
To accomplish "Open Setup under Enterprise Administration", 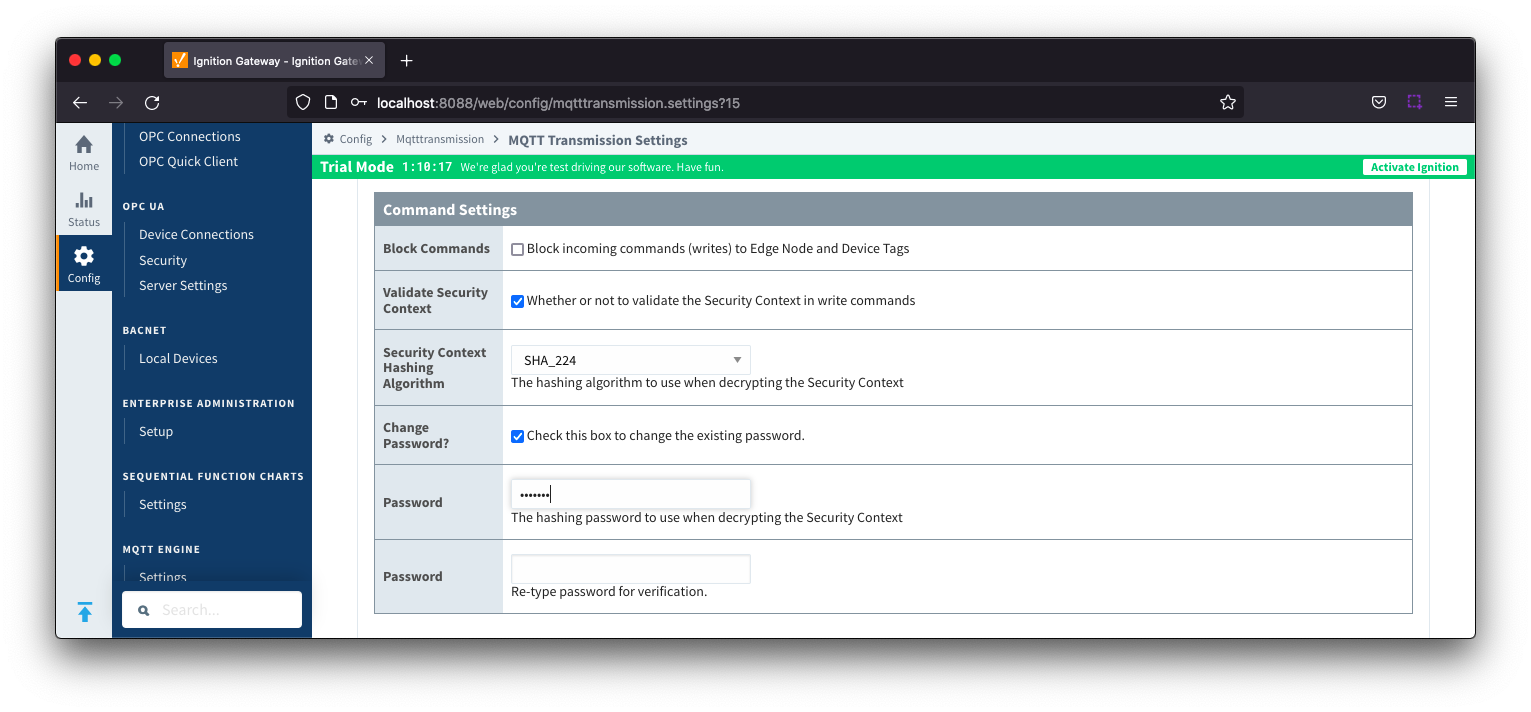I will [156, 431].
